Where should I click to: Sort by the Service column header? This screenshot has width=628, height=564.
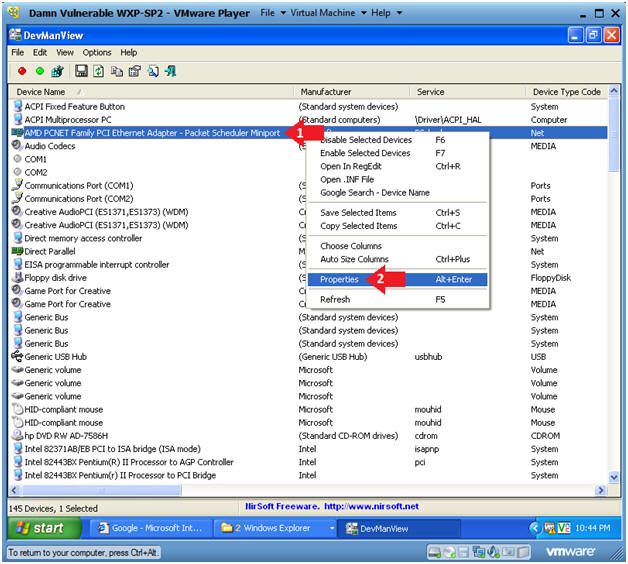tap(467, 92)
